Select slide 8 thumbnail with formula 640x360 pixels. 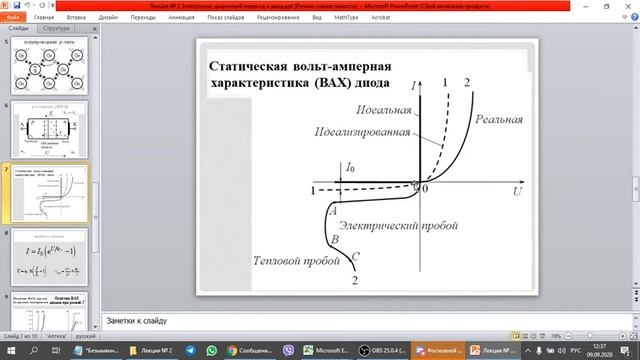[x=49, y=257]
